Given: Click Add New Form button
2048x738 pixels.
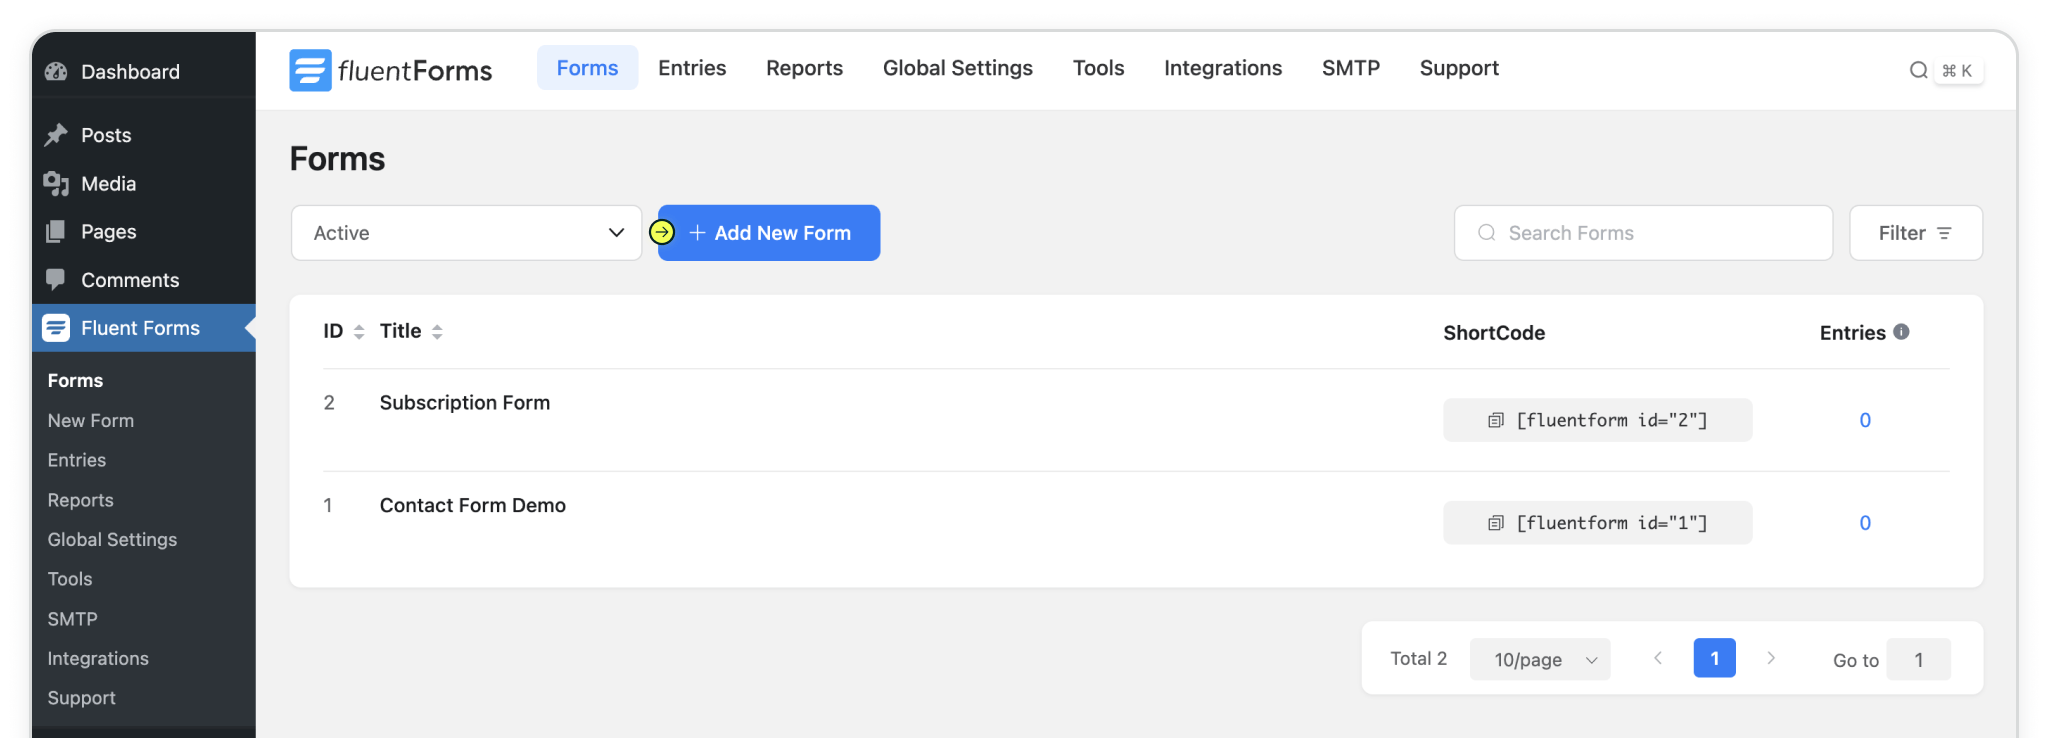Looking at the screenshot, I should (769, 233).
